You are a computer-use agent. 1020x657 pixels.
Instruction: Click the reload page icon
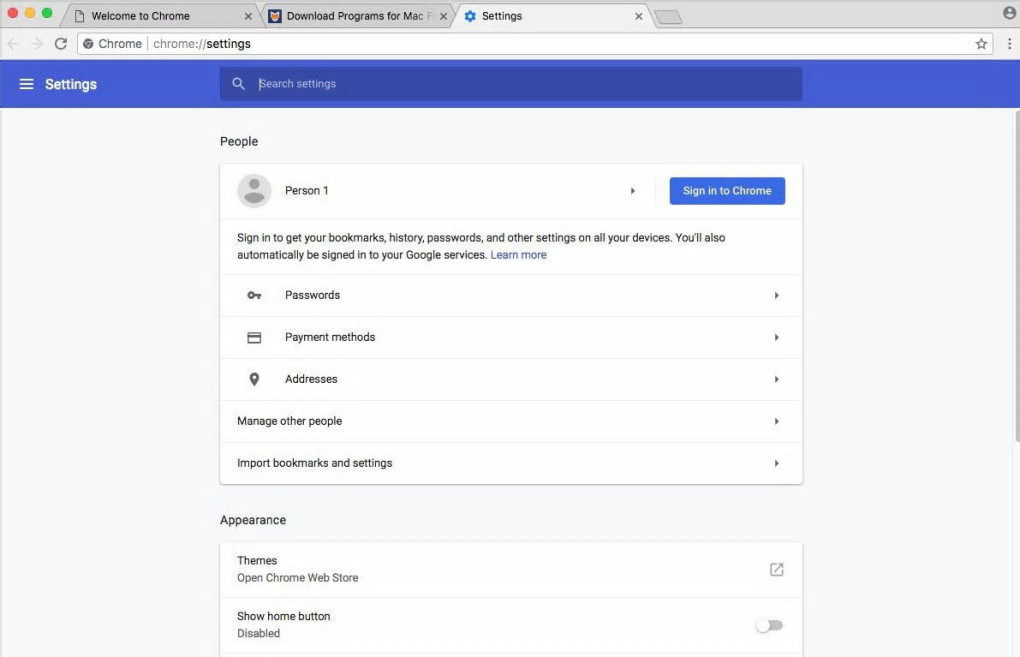pyautogui.click(x=61, y=44)
